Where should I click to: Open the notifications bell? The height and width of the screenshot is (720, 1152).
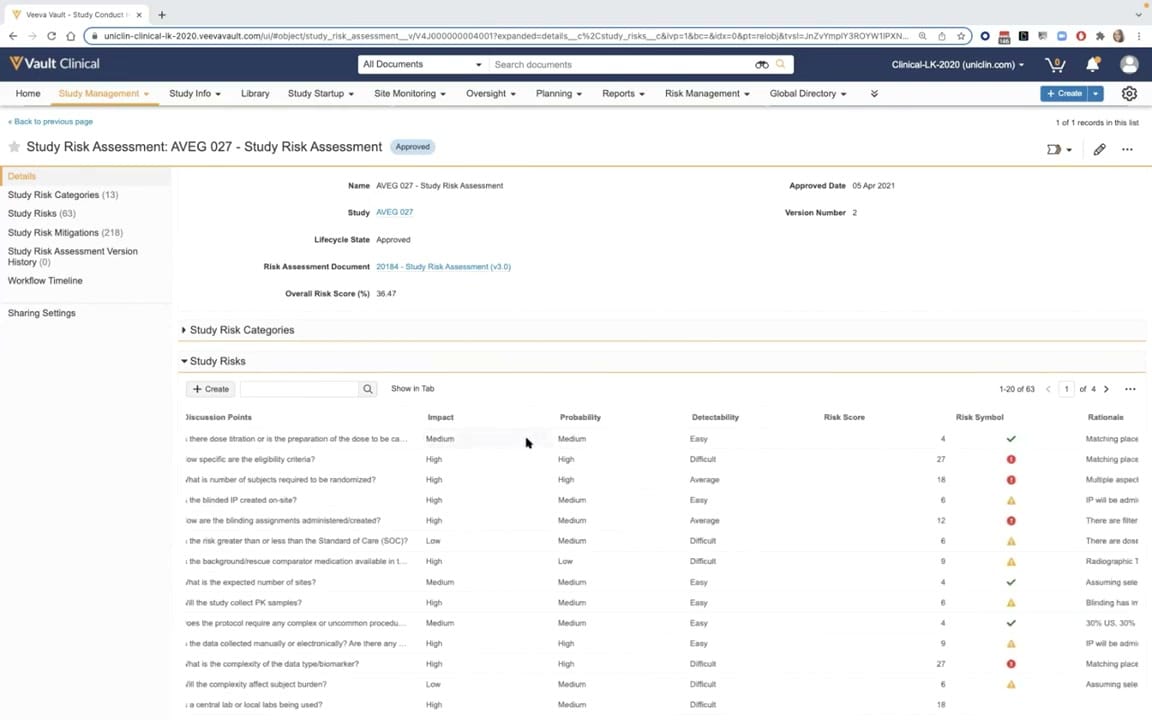tap(1092, 65)
